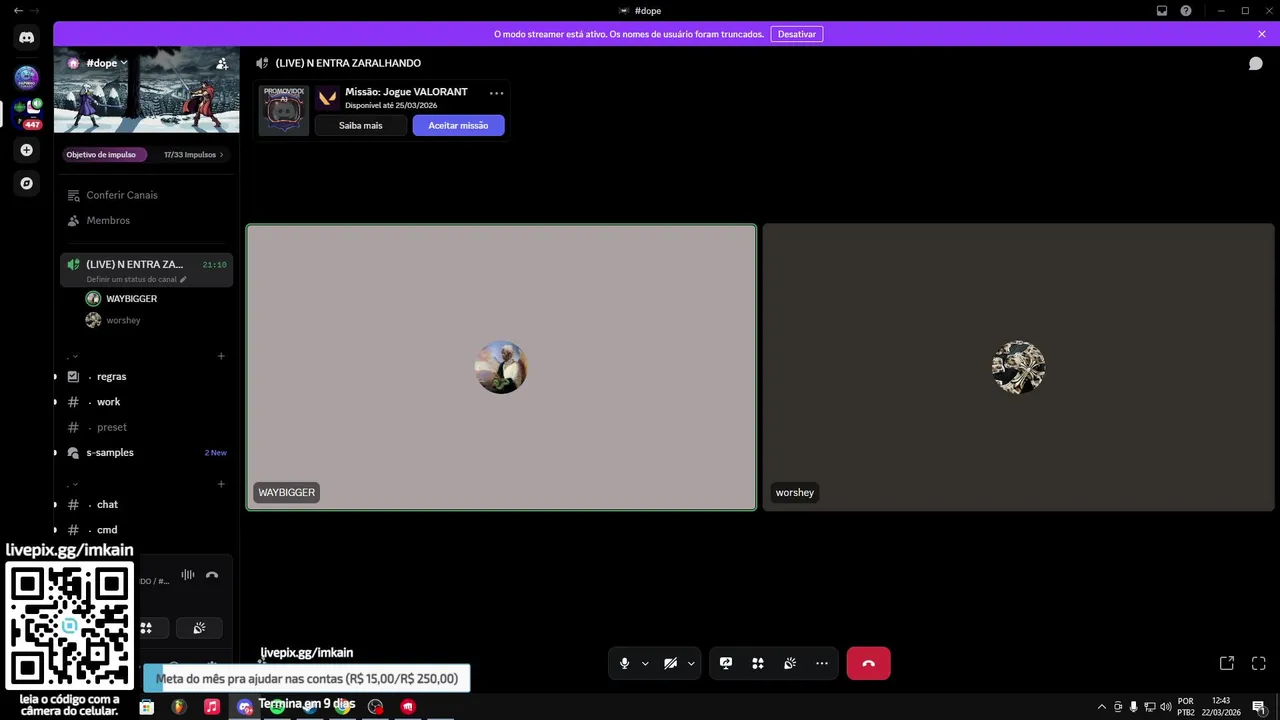The width and height of the screenshot is (1280, 720).
Task: Open the Discord help icon in the title bar
Action: coord(1186,11)
